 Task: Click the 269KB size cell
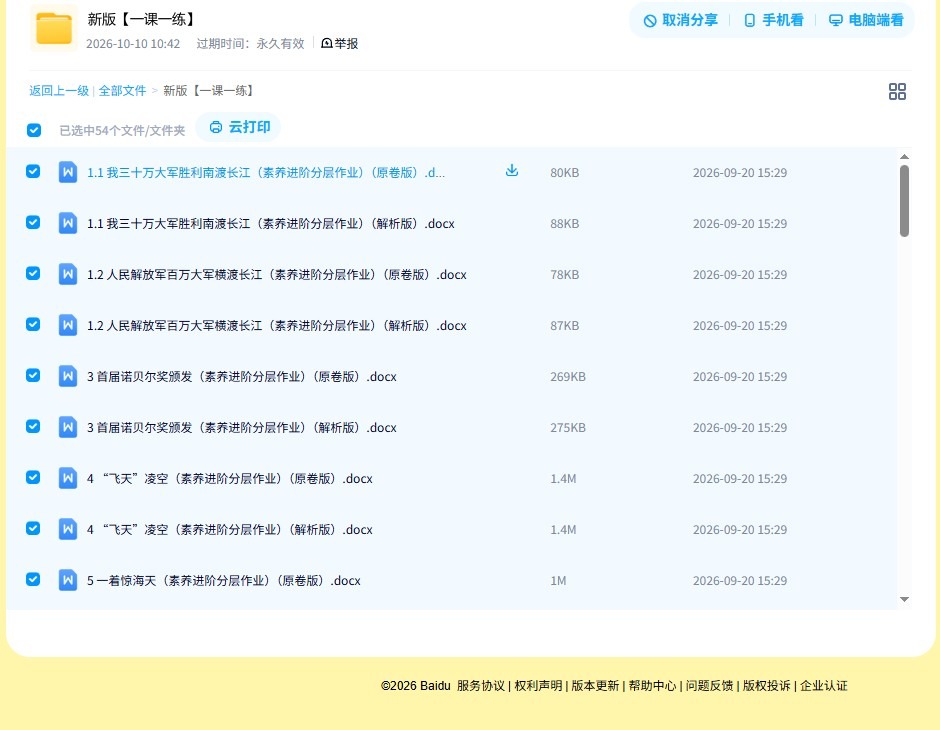(x=568, y=376)
